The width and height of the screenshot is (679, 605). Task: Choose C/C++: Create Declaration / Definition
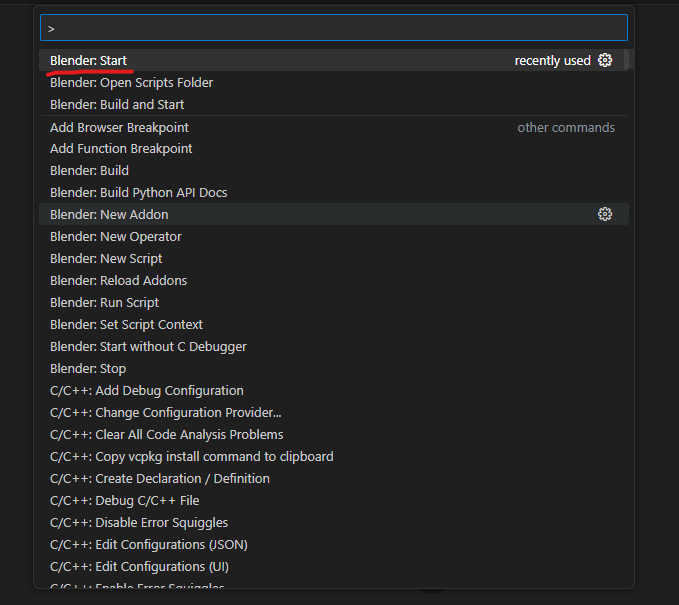coord(334,479)
